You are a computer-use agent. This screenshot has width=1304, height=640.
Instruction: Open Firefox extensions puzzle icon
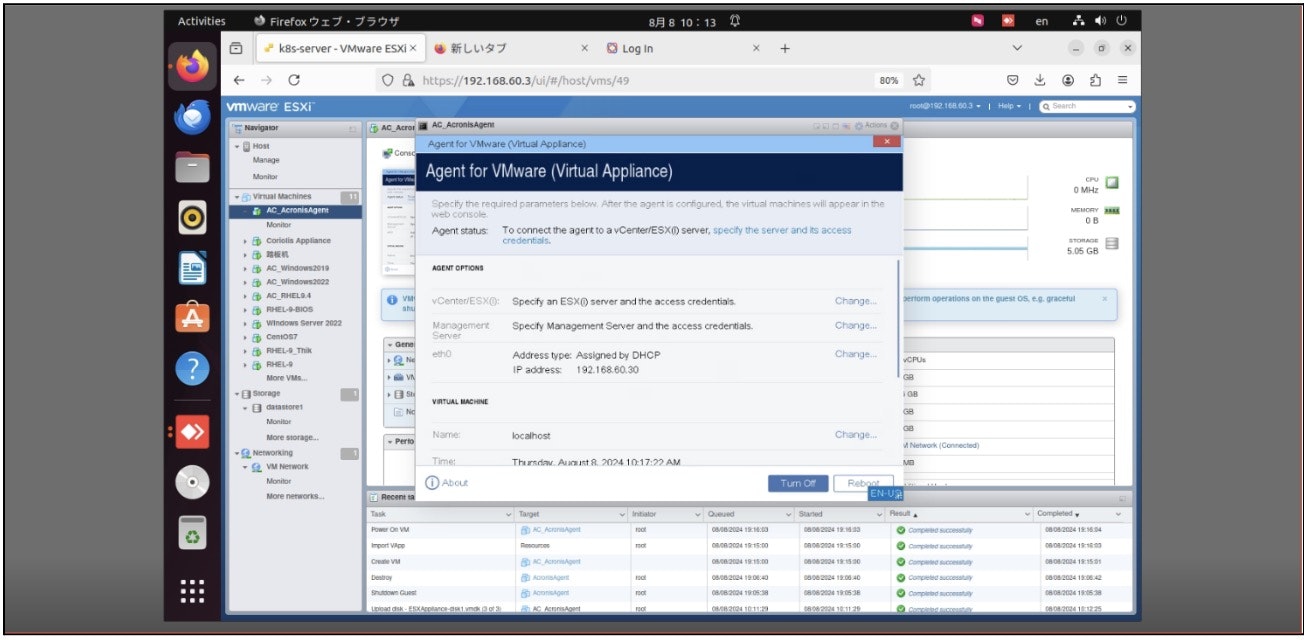pos(1096,80)
